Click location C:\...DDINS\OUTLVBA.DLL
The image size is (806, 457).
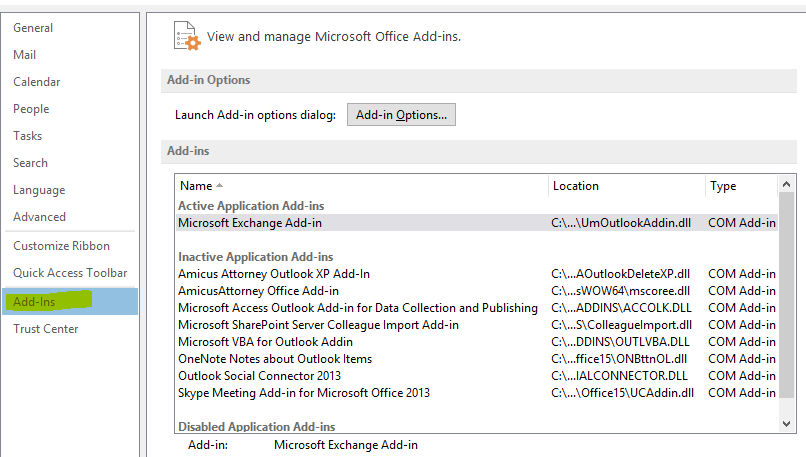click(x=620, y=342)
